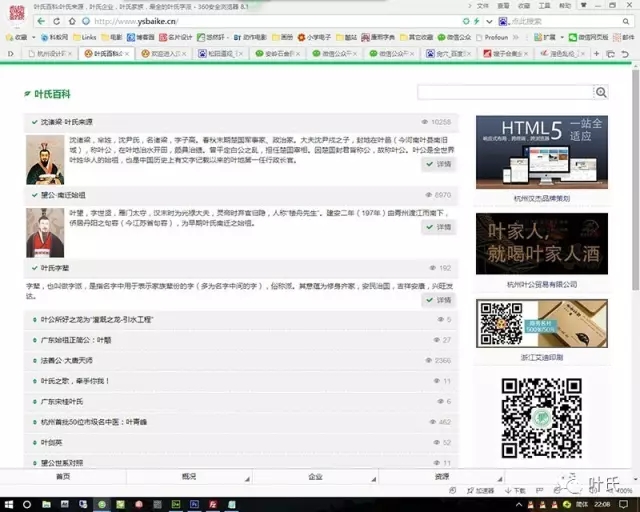Open the 帮助 menu
The image size is (640, 512).
[565, 6]
